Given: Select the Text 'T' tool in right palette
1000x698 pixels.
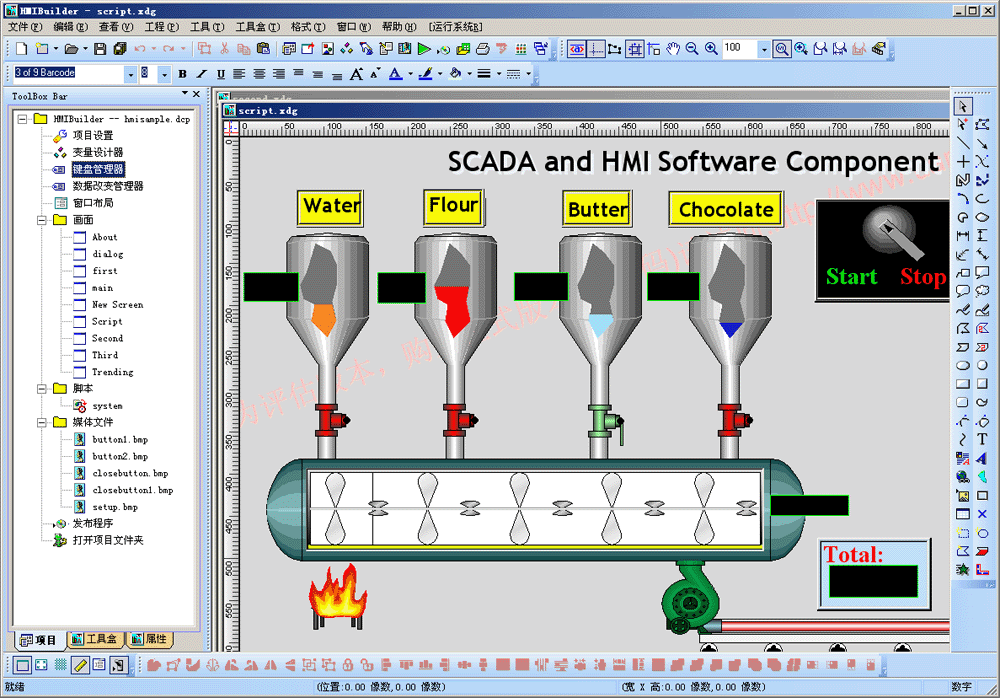Looking at the screenshot, I should [982, 439].
